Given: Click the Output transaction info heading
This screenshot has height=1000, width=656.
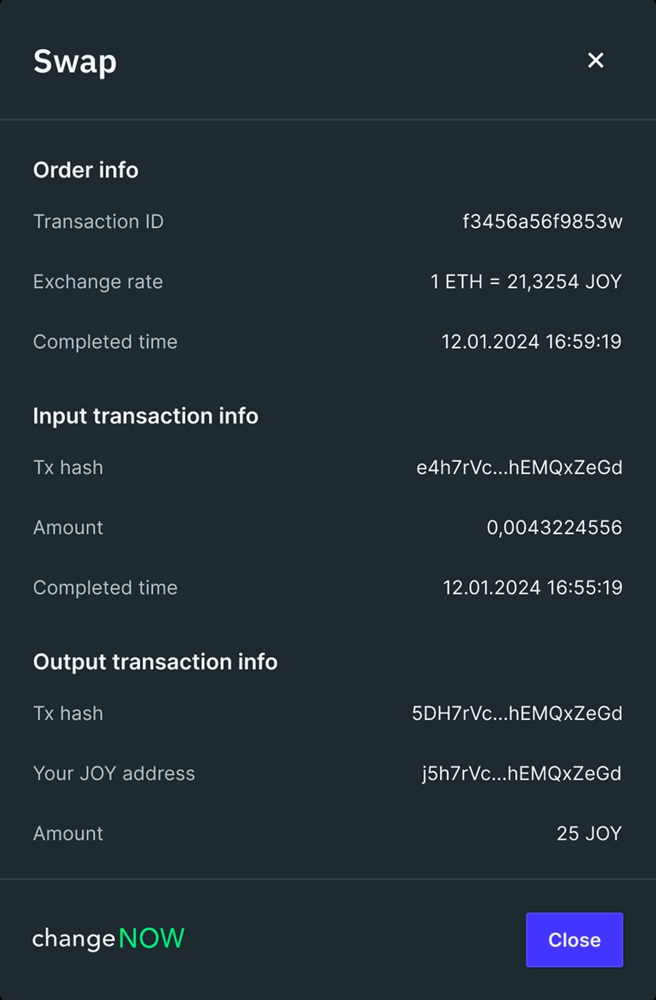Looking at the screenshot, I should [155, 662].
